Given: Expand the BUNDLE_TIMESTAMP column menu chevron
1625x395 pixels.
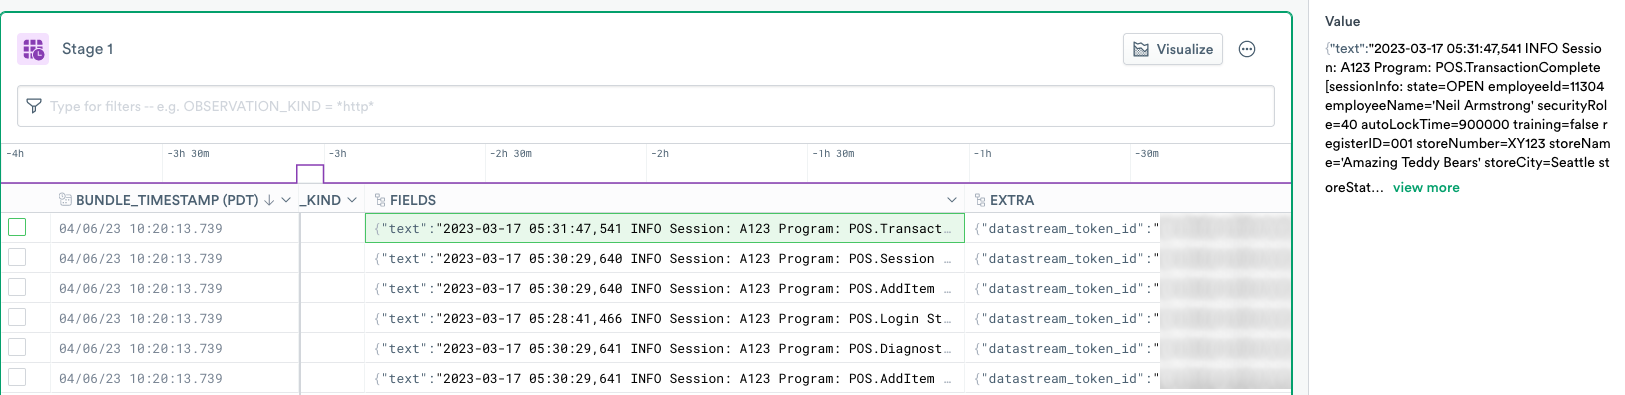Looking at the screenshot, I should 286,200.
